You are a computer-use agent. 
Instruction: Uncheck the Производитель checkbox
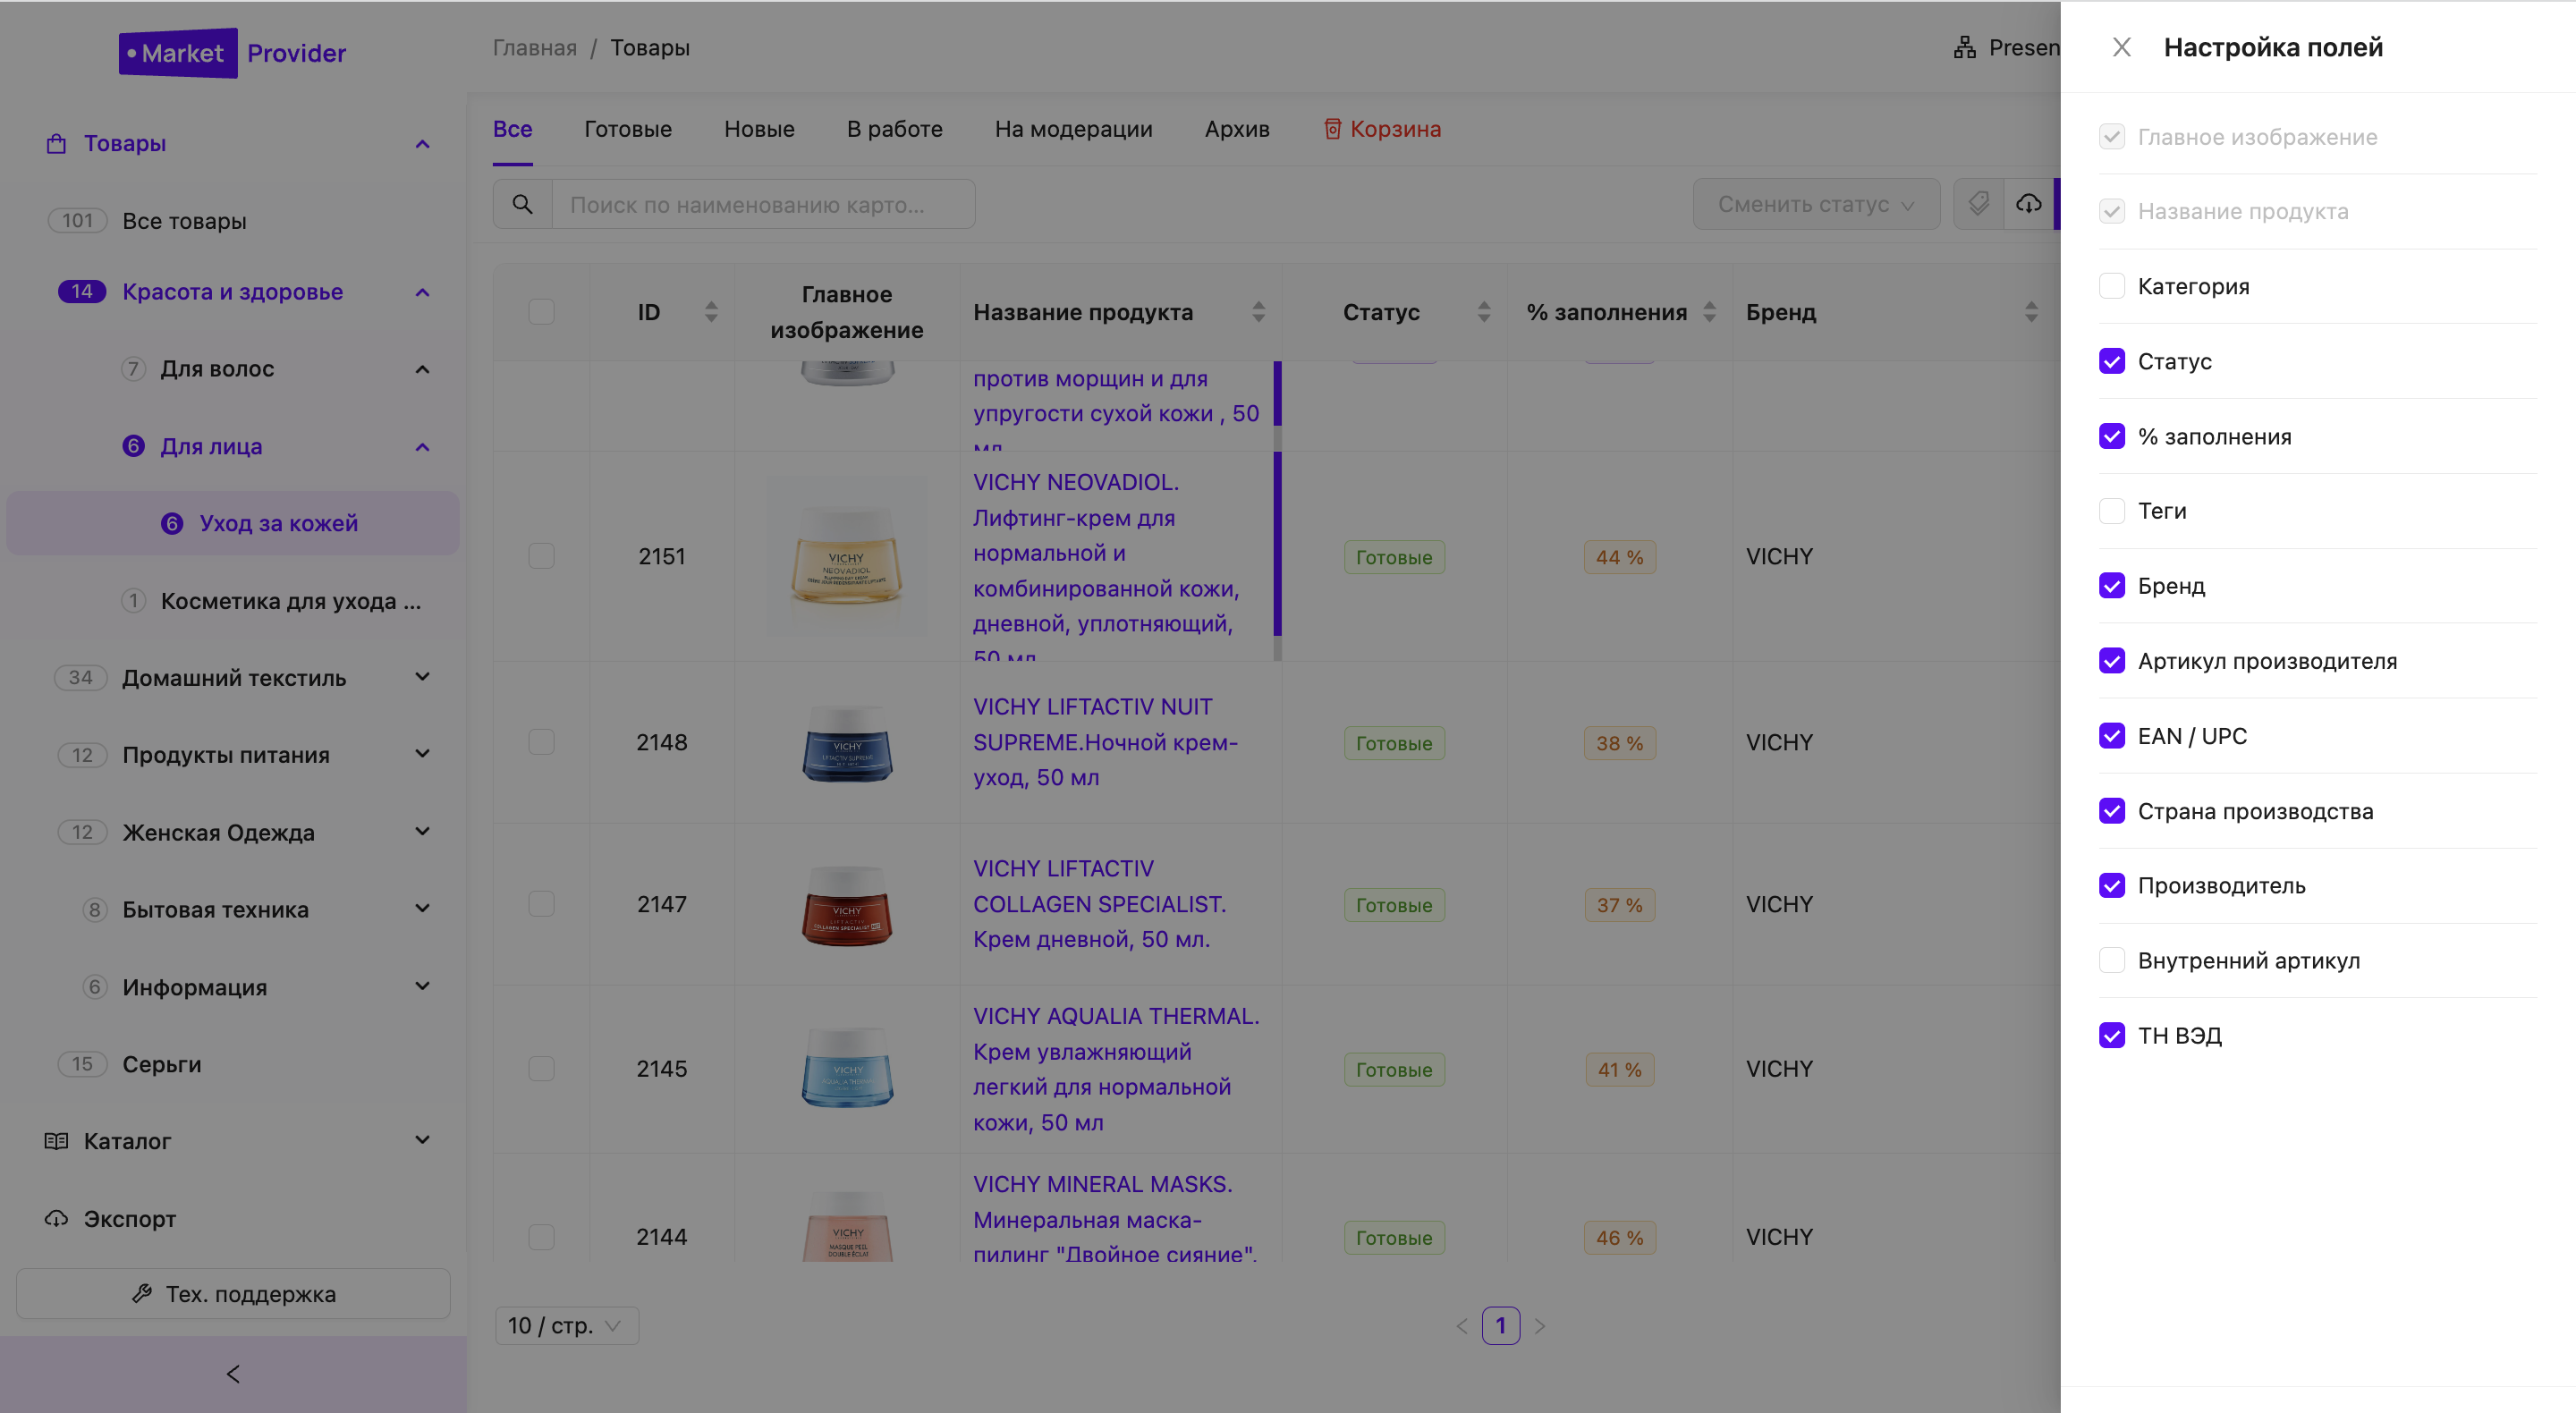point(2112,886)
